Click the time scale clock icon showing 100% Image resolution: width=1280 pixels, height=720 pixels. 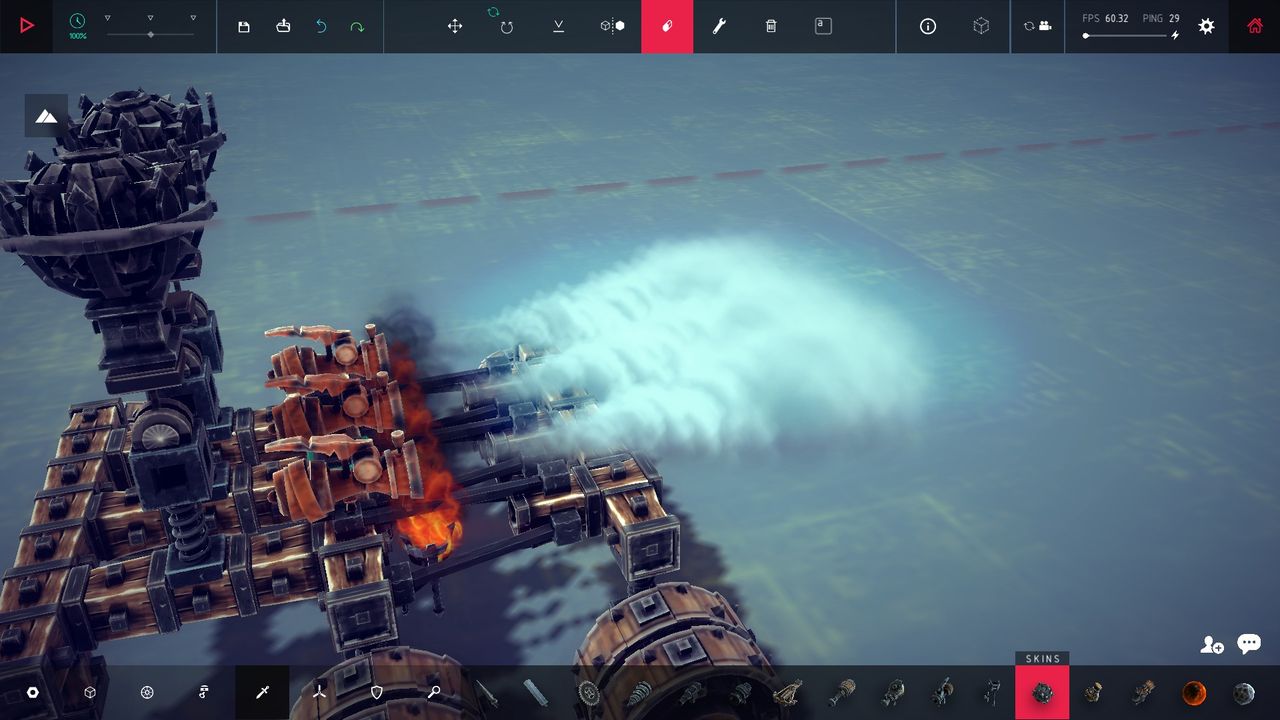tap(77, 21)
